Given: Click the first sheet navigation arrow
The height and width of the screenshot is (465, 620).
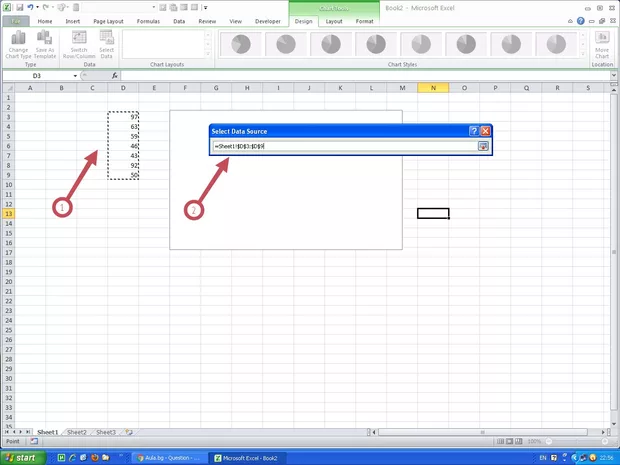Looking at the screenshot, I should [x=7, y=432].
